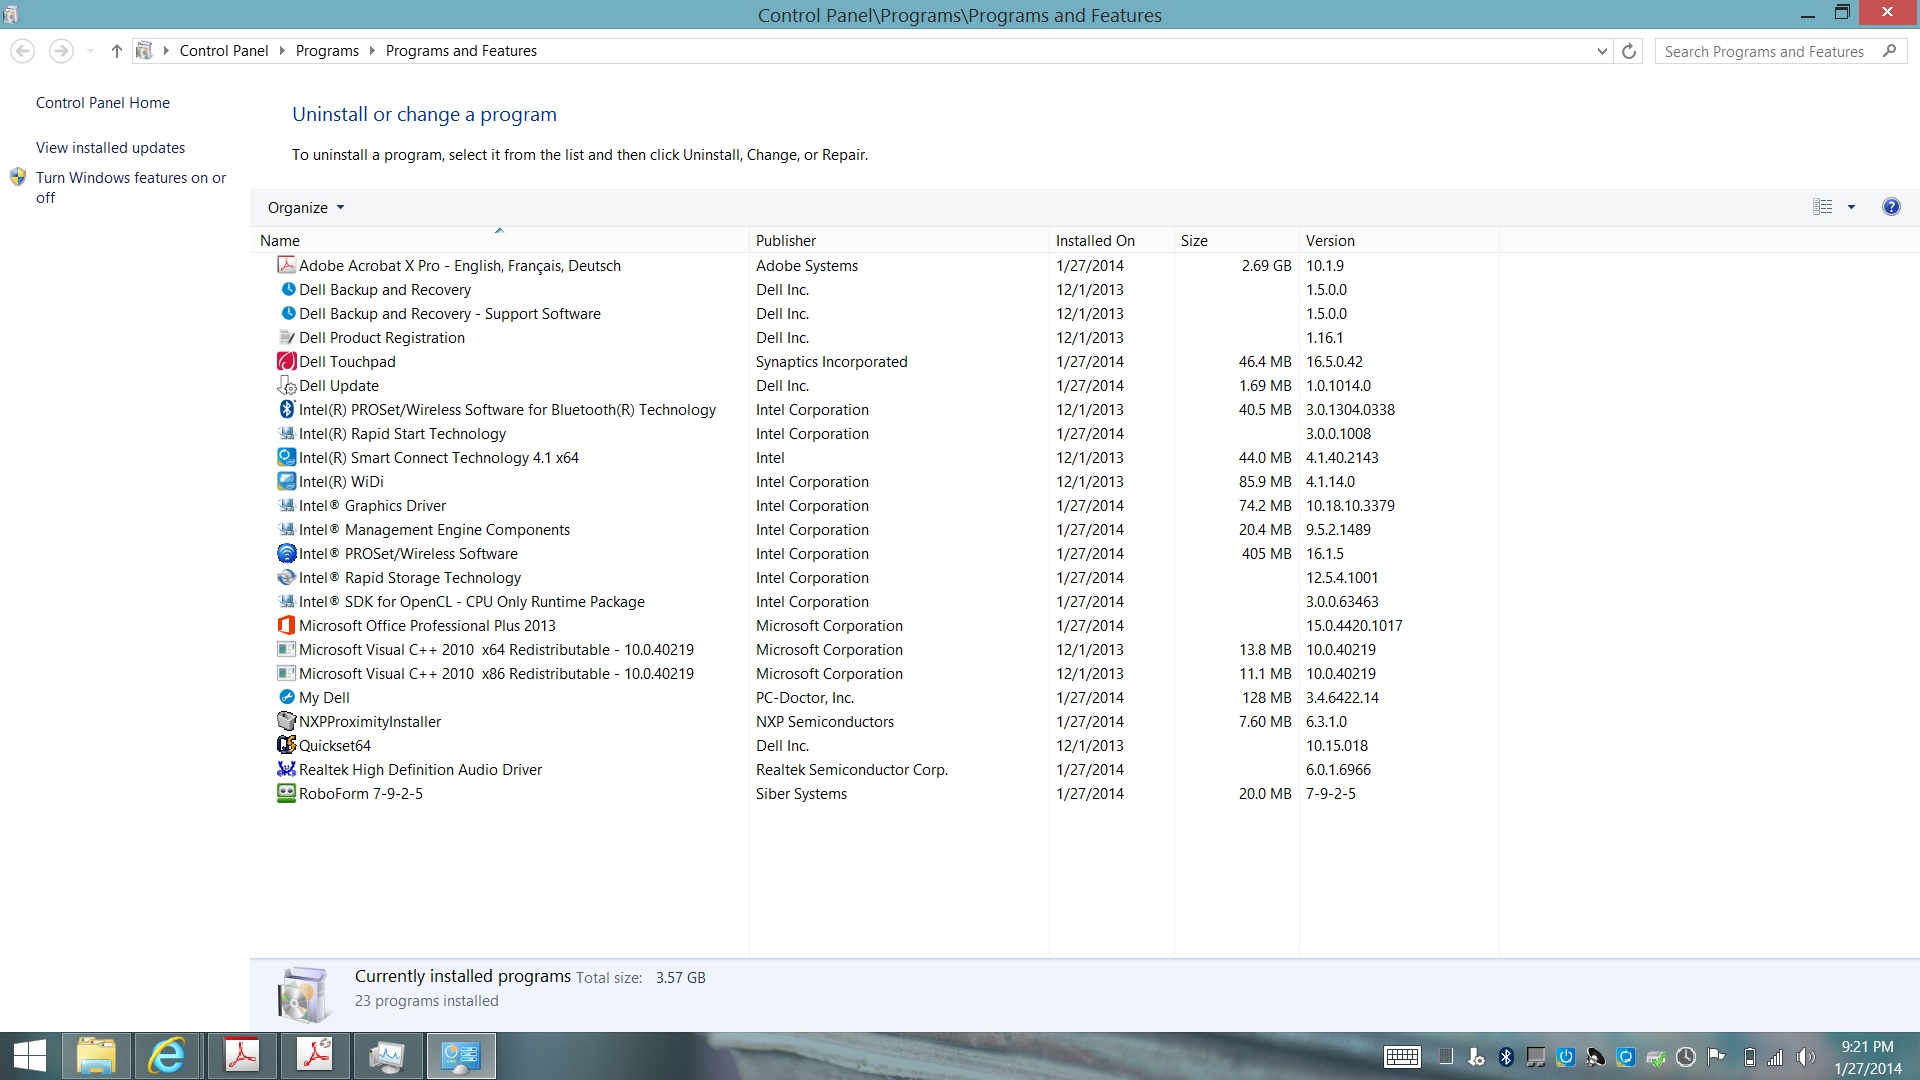The image size is (1920, 1080).
Task: Sort by the Installed On column
Action: point(1111,240)
